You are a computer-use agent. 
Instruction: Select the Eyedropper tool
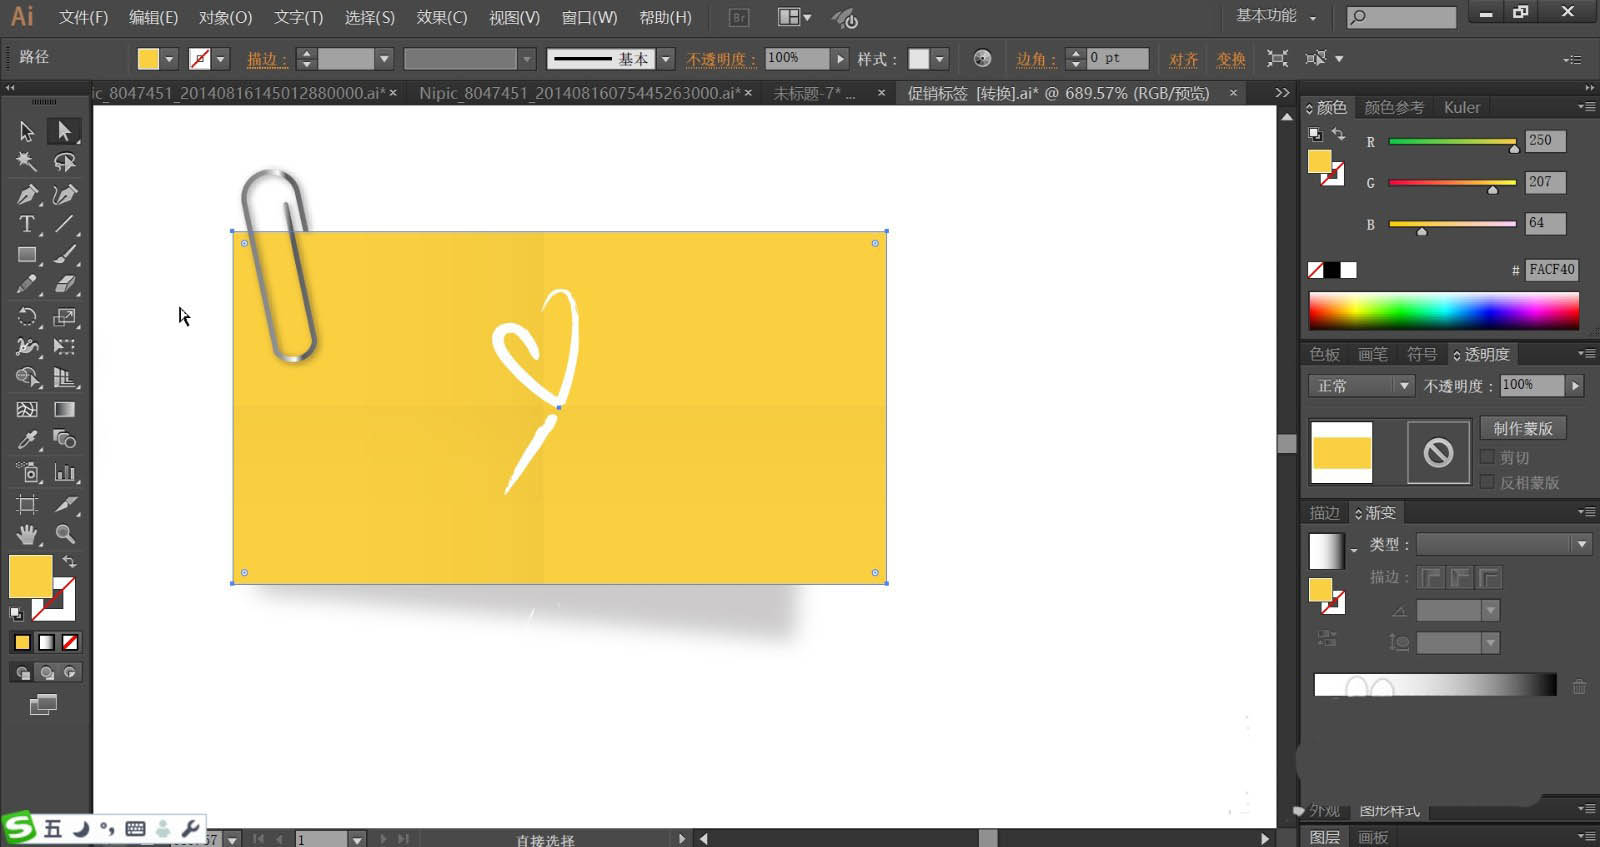pyautogui.click(x=27, y=440)
